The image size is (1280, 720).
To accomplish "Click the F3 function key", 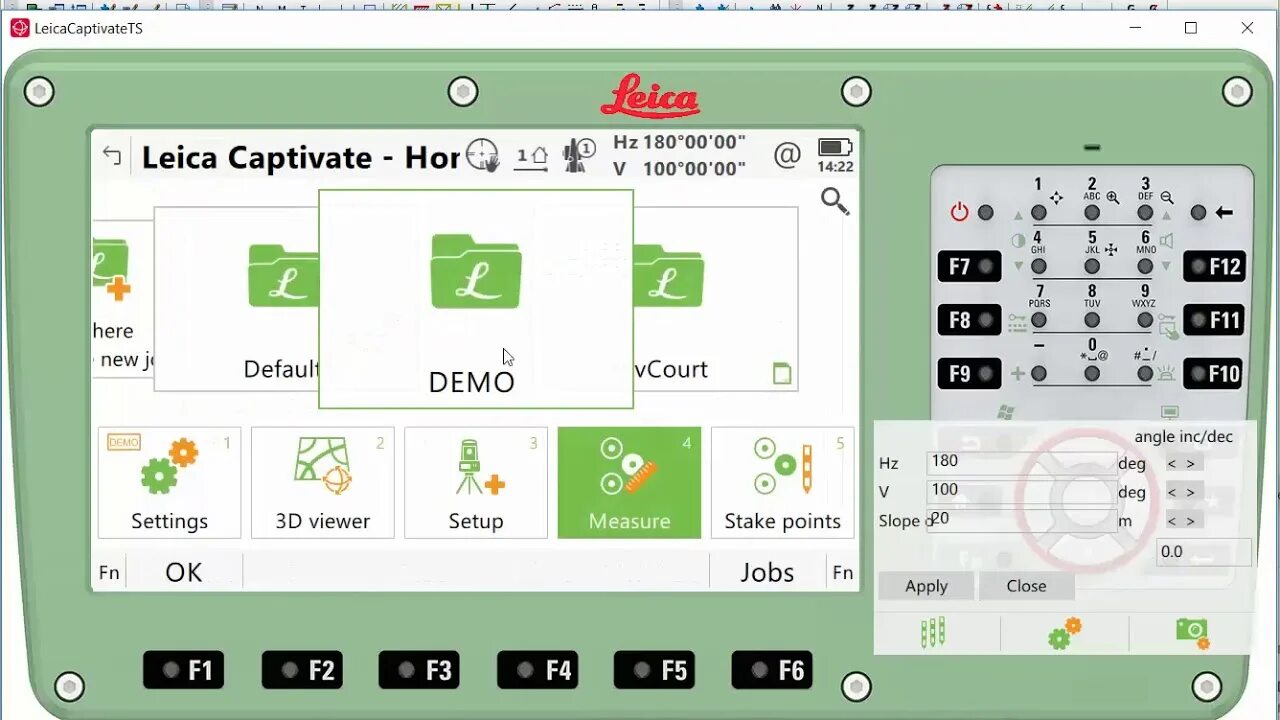I will (419, 670).
